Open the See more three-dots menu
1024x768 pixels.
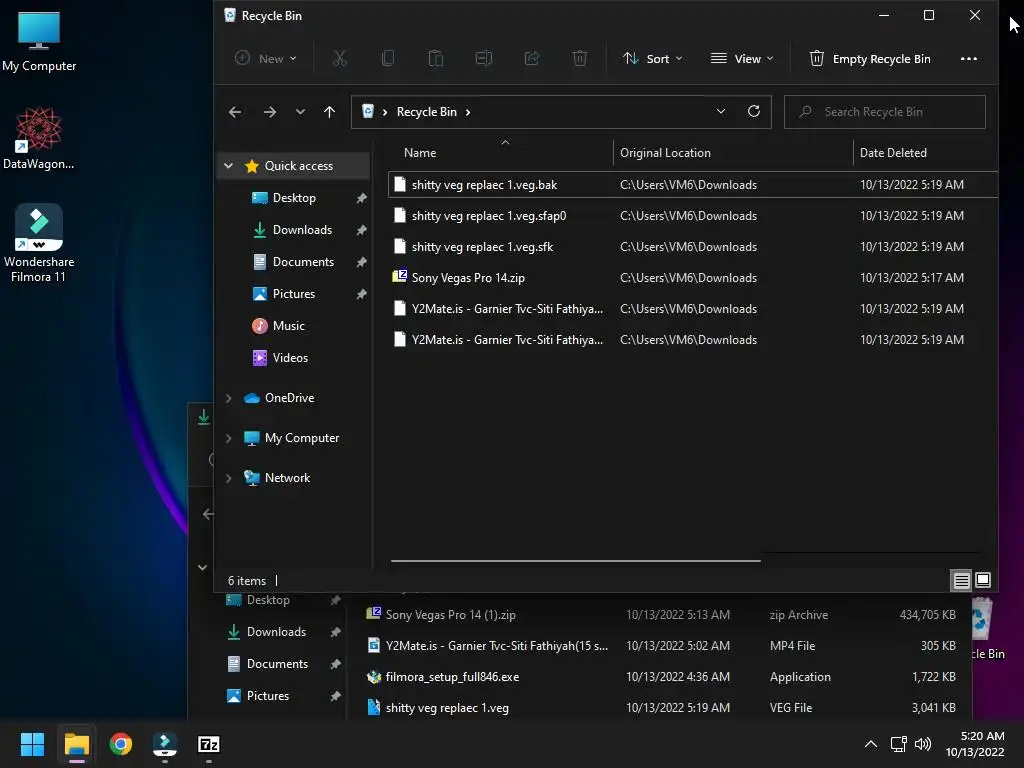968,59
